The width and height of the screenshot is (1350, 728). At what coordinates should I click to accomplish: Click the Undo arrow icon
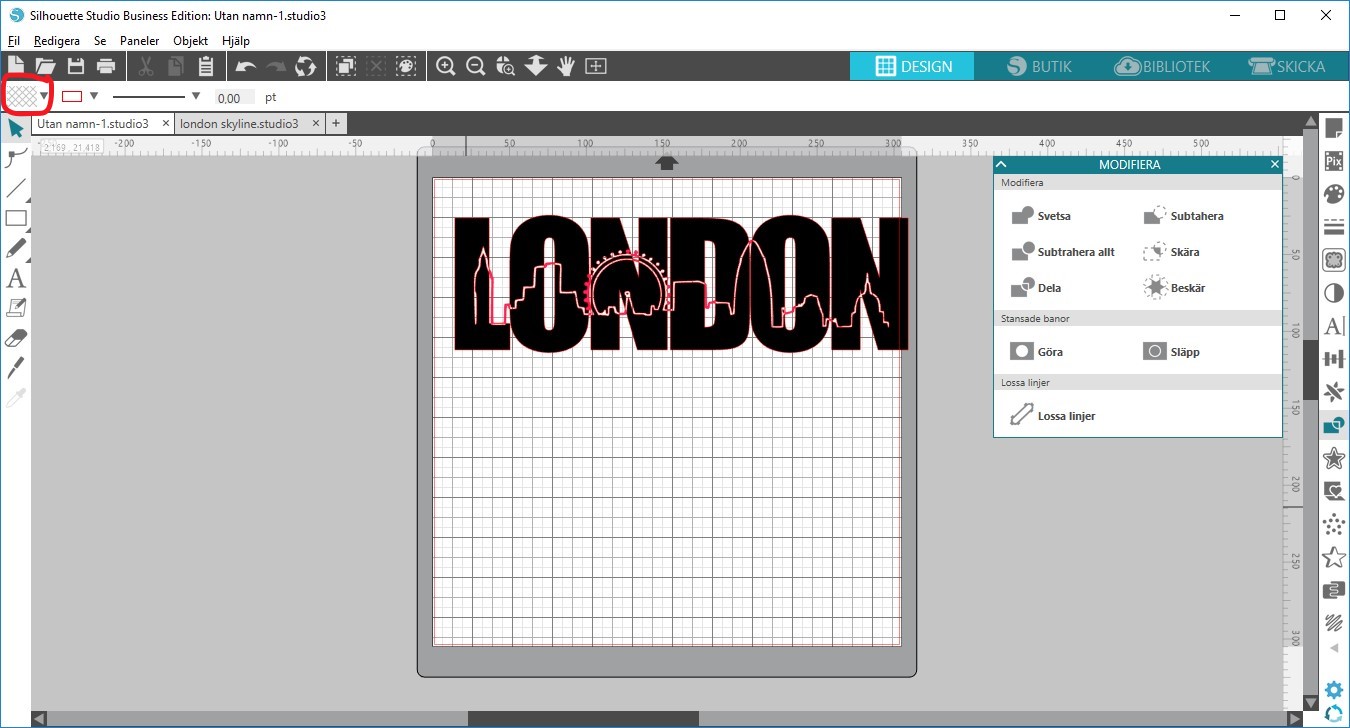tap(246, 66)
